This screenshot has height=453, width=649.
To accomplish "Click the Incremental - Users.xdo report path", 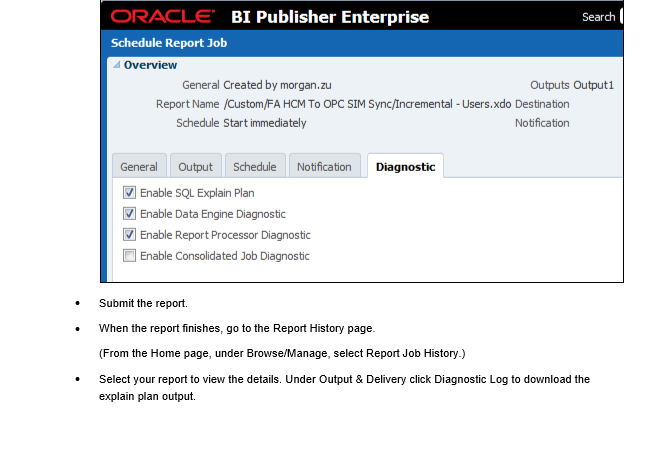I will [367, 104].
